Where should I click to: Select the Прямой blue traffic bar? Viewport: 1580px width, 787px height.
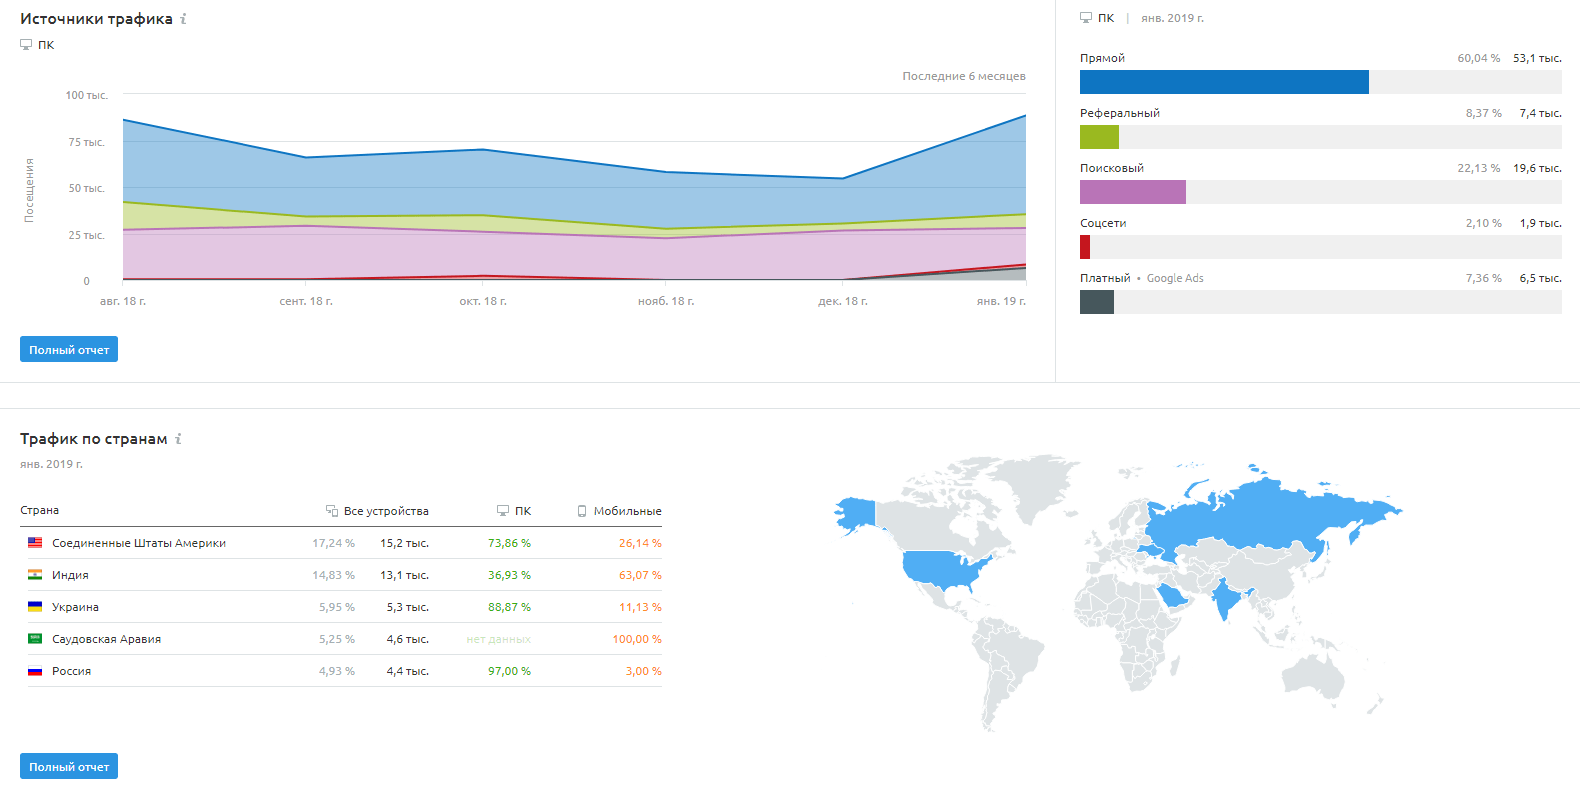(x=1224, y=82)
